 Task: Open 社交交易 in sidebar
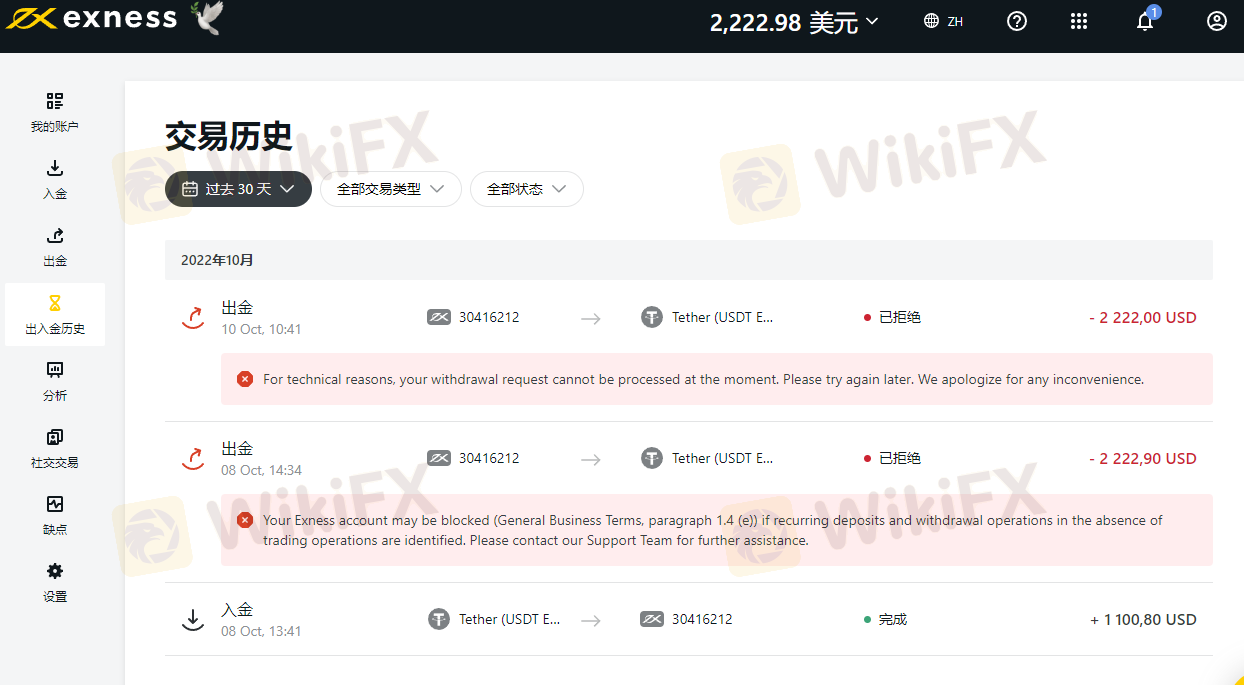(x=55, y=449)
